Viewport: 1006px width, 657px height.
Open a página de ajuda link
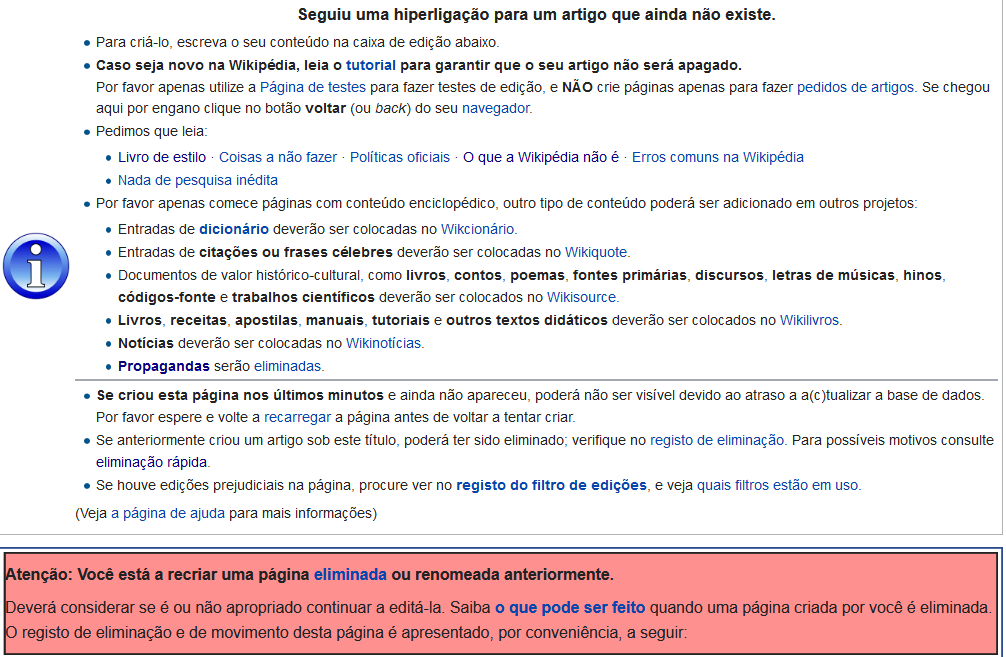(167, 513)
